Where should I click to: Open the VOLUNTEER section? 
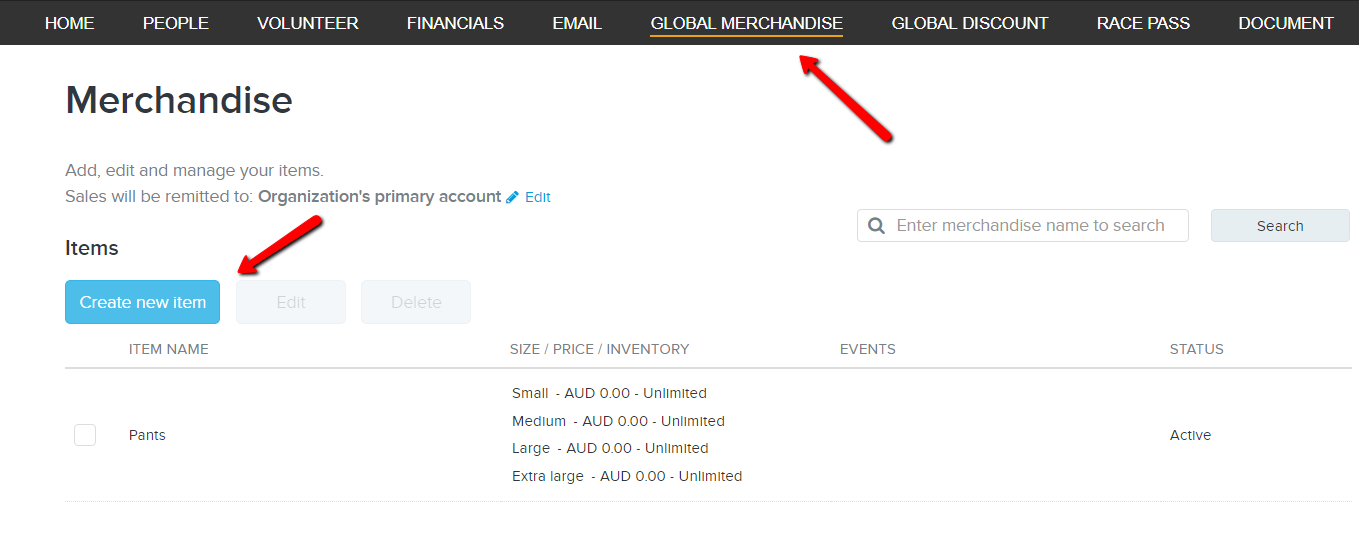[308, 23]
